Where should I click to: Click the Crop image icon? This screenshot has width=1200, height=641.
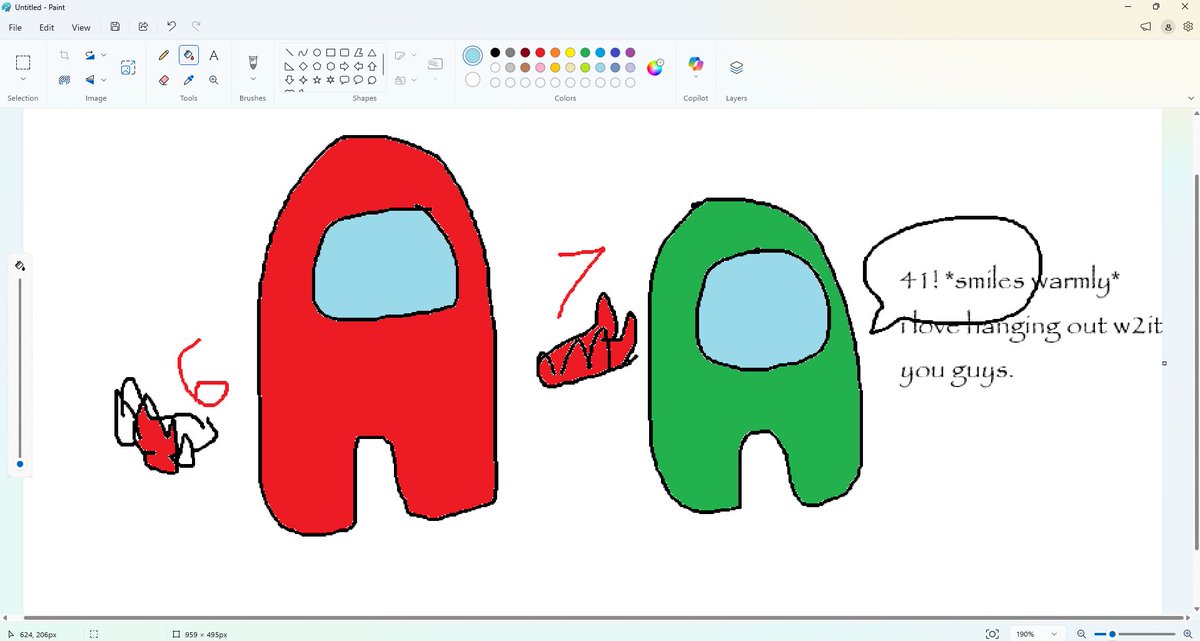[x=64, y=56]
